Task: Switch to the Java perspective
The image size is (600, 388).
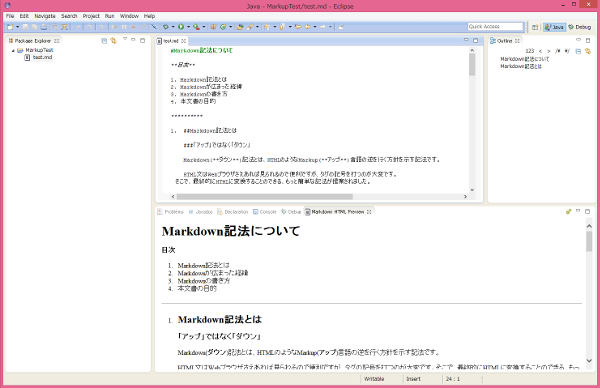Action: pyautogui.click(x=554, y=27)
